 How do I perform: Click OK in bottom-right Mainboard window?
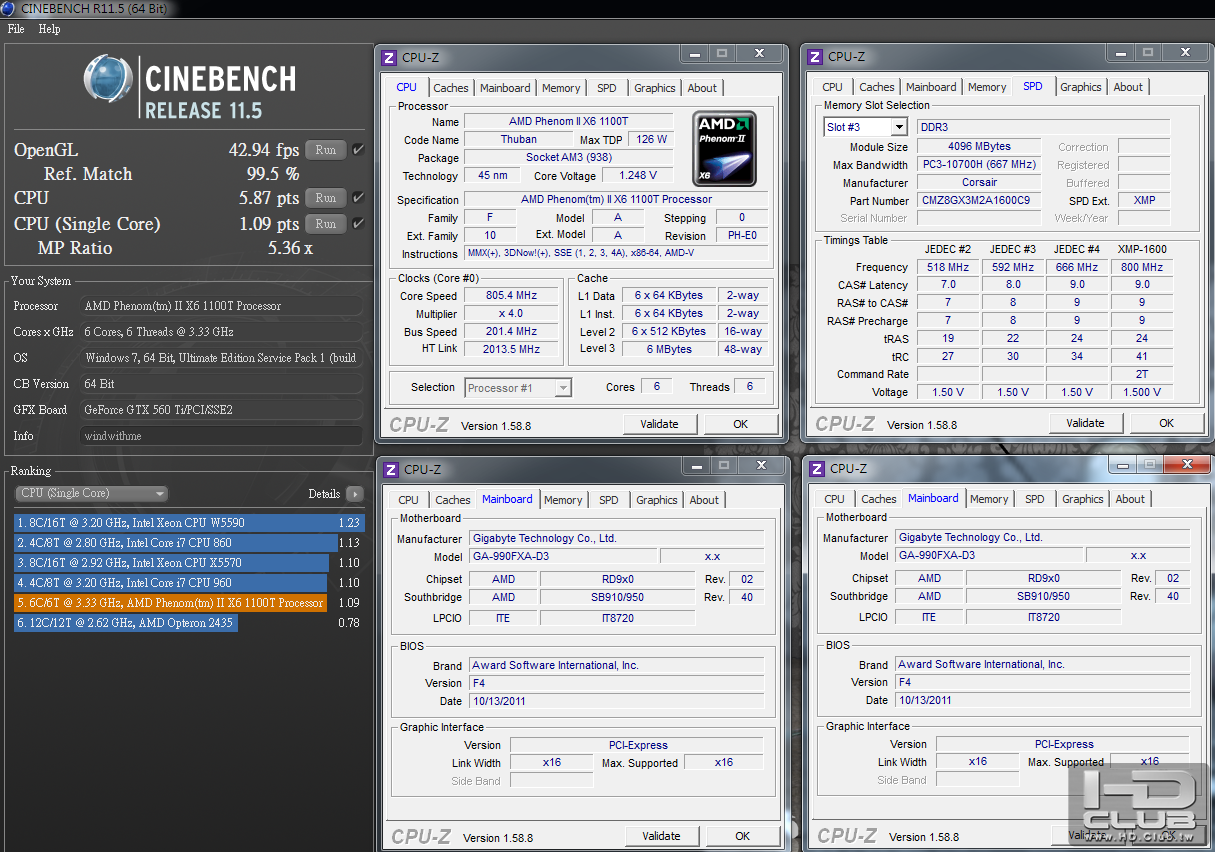click(1168, 835)
